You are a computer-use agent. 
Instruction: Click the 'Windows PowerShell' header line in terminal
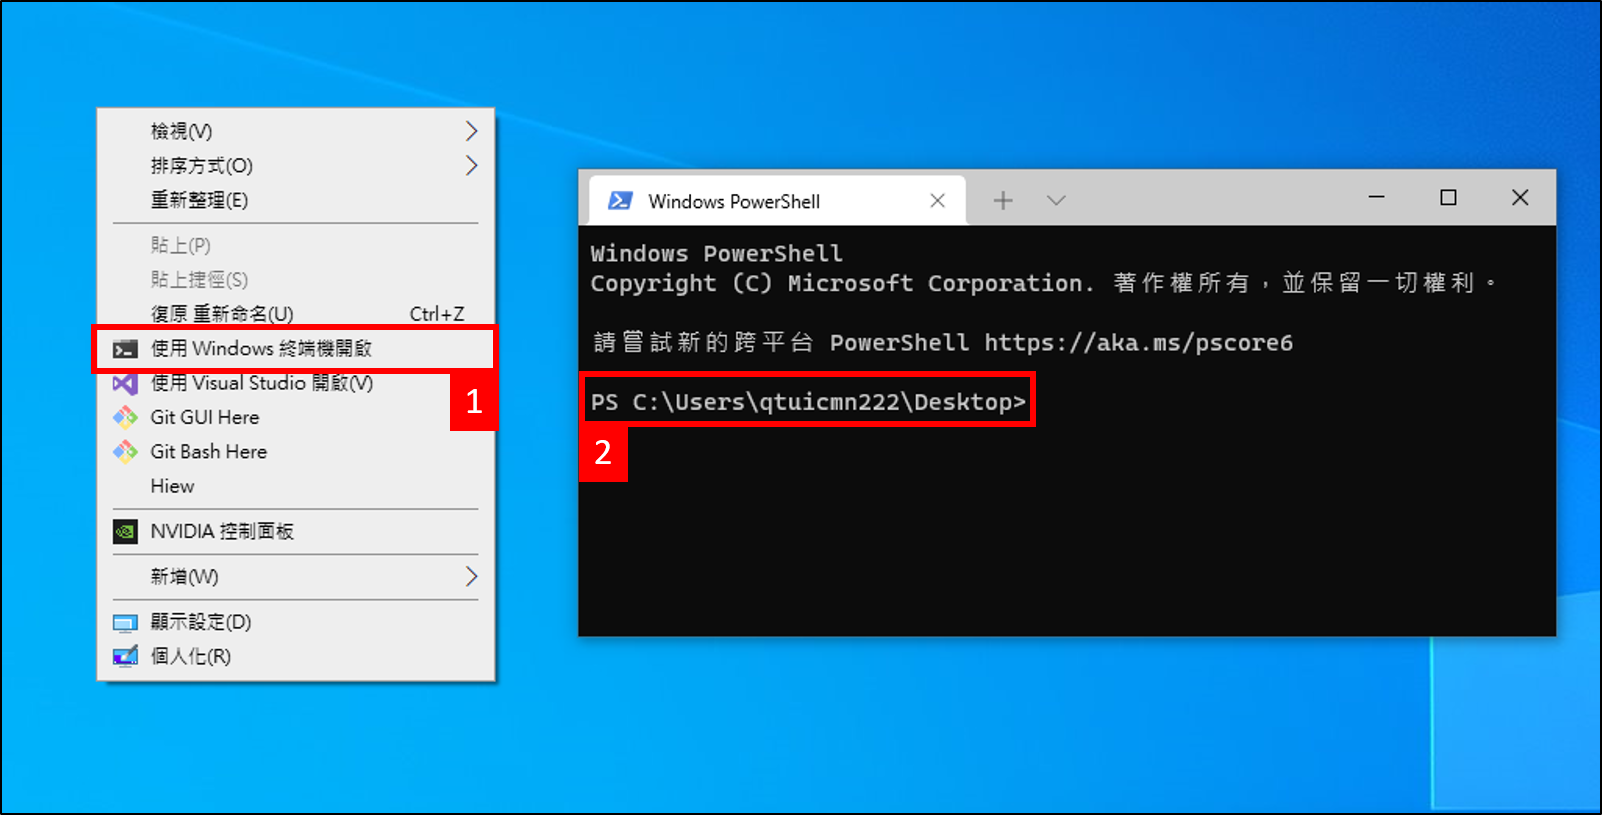click(716, 254)
